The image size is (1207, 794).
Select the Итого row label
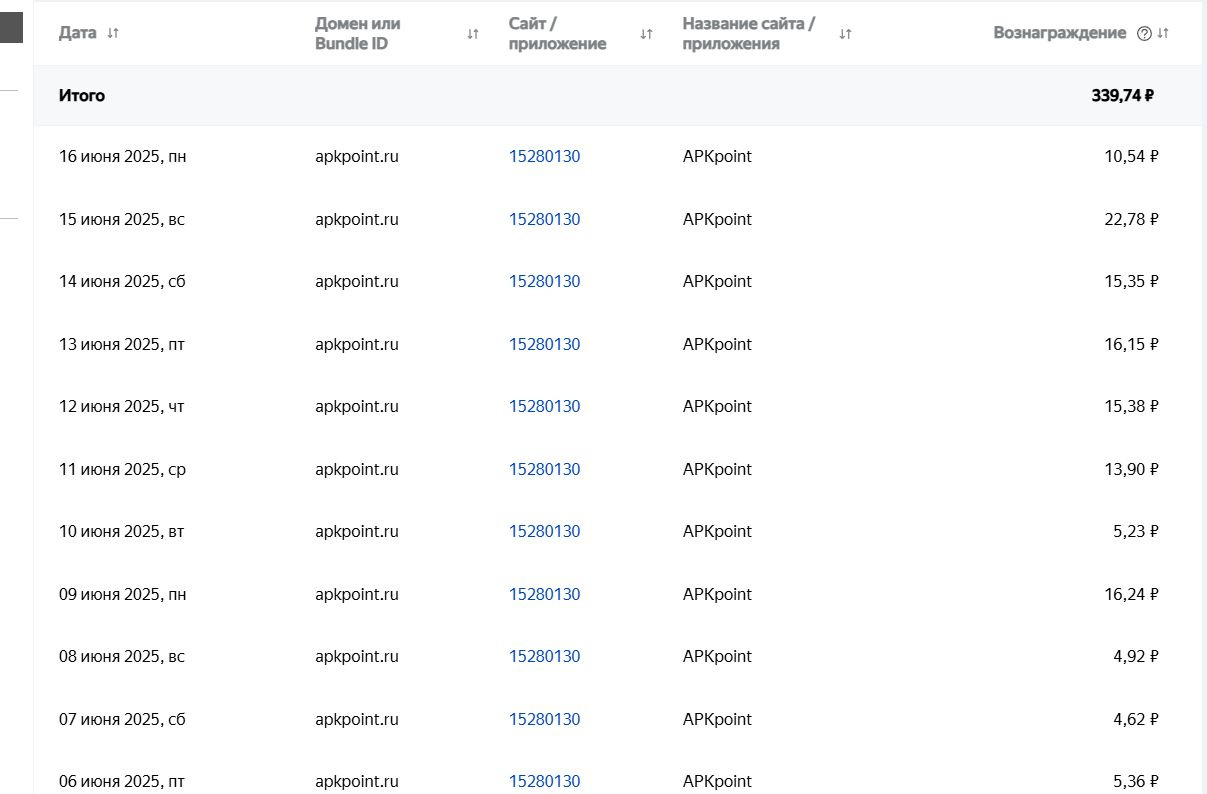(82, 96)
